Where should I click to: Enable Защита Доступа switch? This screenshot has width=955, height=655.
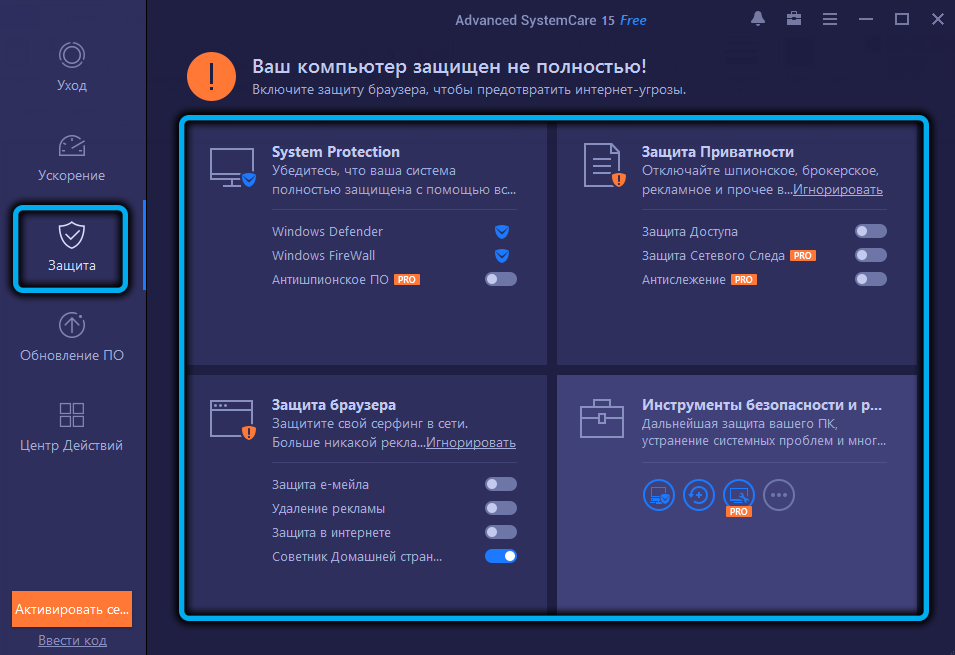871,231
